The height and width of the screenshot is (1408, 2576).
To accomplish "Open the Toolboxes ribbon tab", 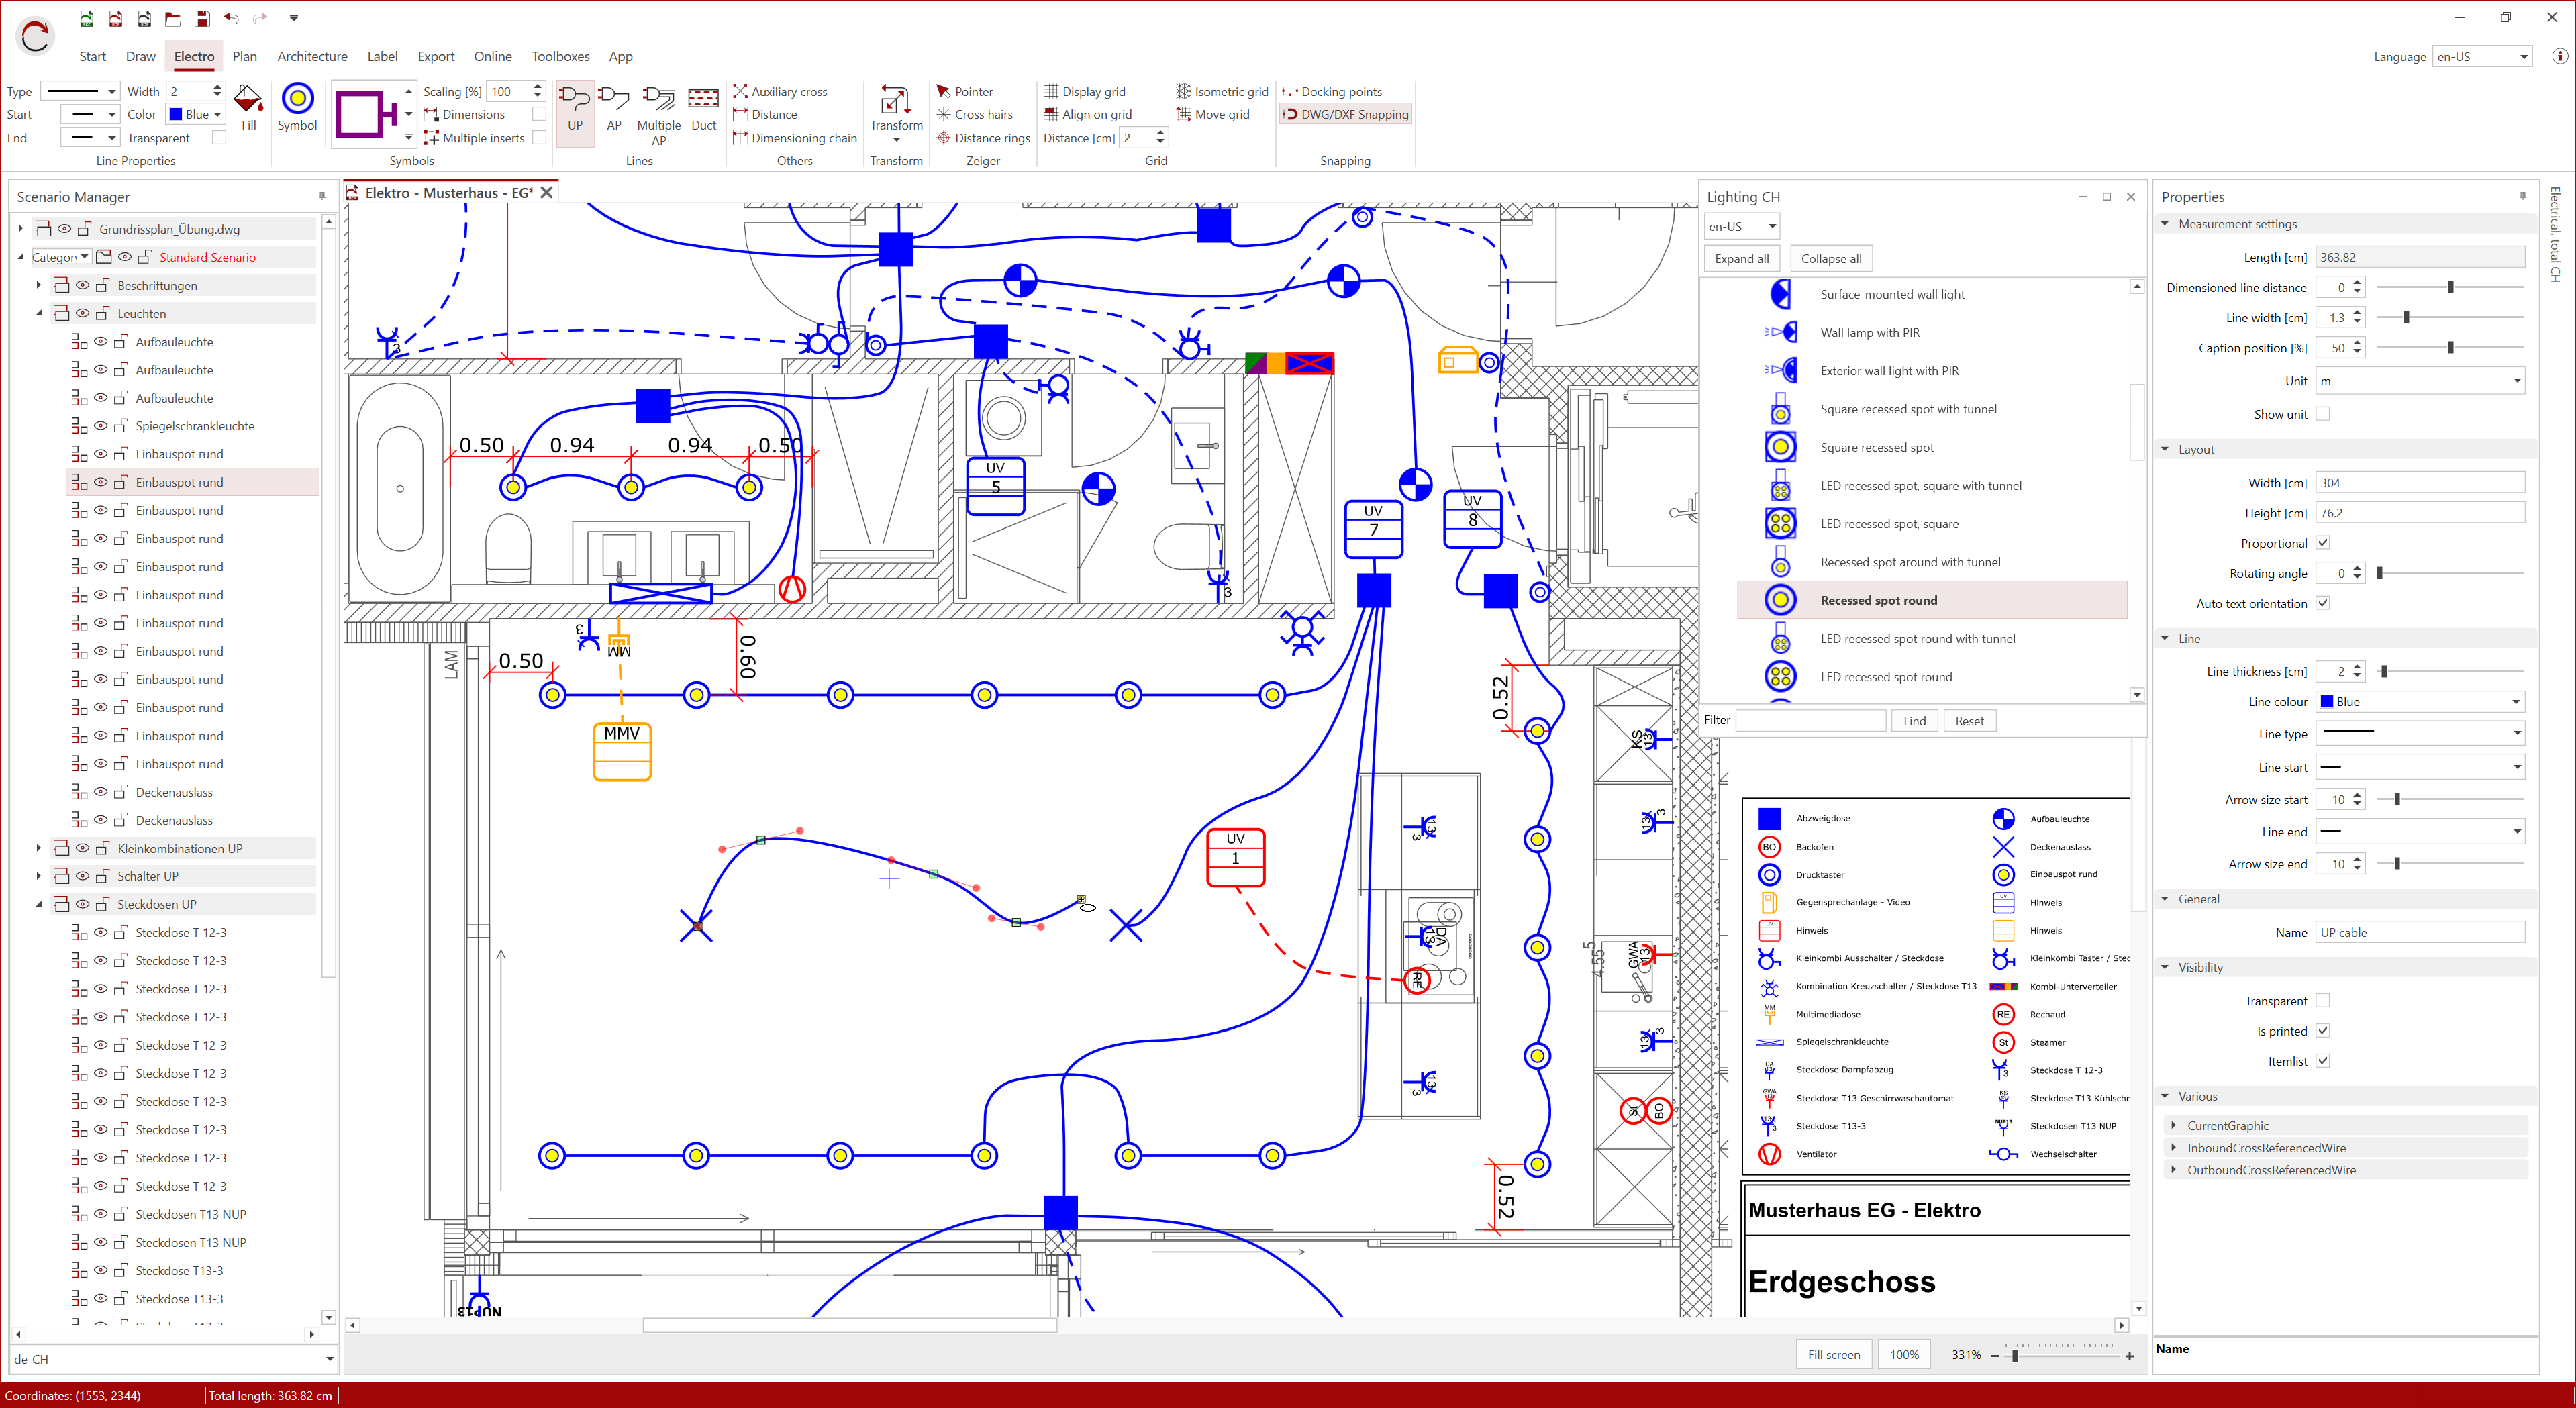I will coord(559,57).
